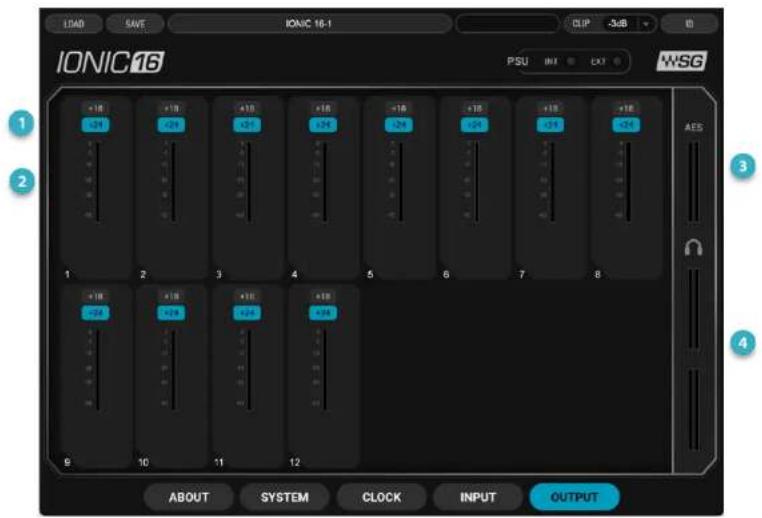Set output channel 6 to +18 level
The height and width of the screenshot is (518, 762).
(x=475, y=108)
